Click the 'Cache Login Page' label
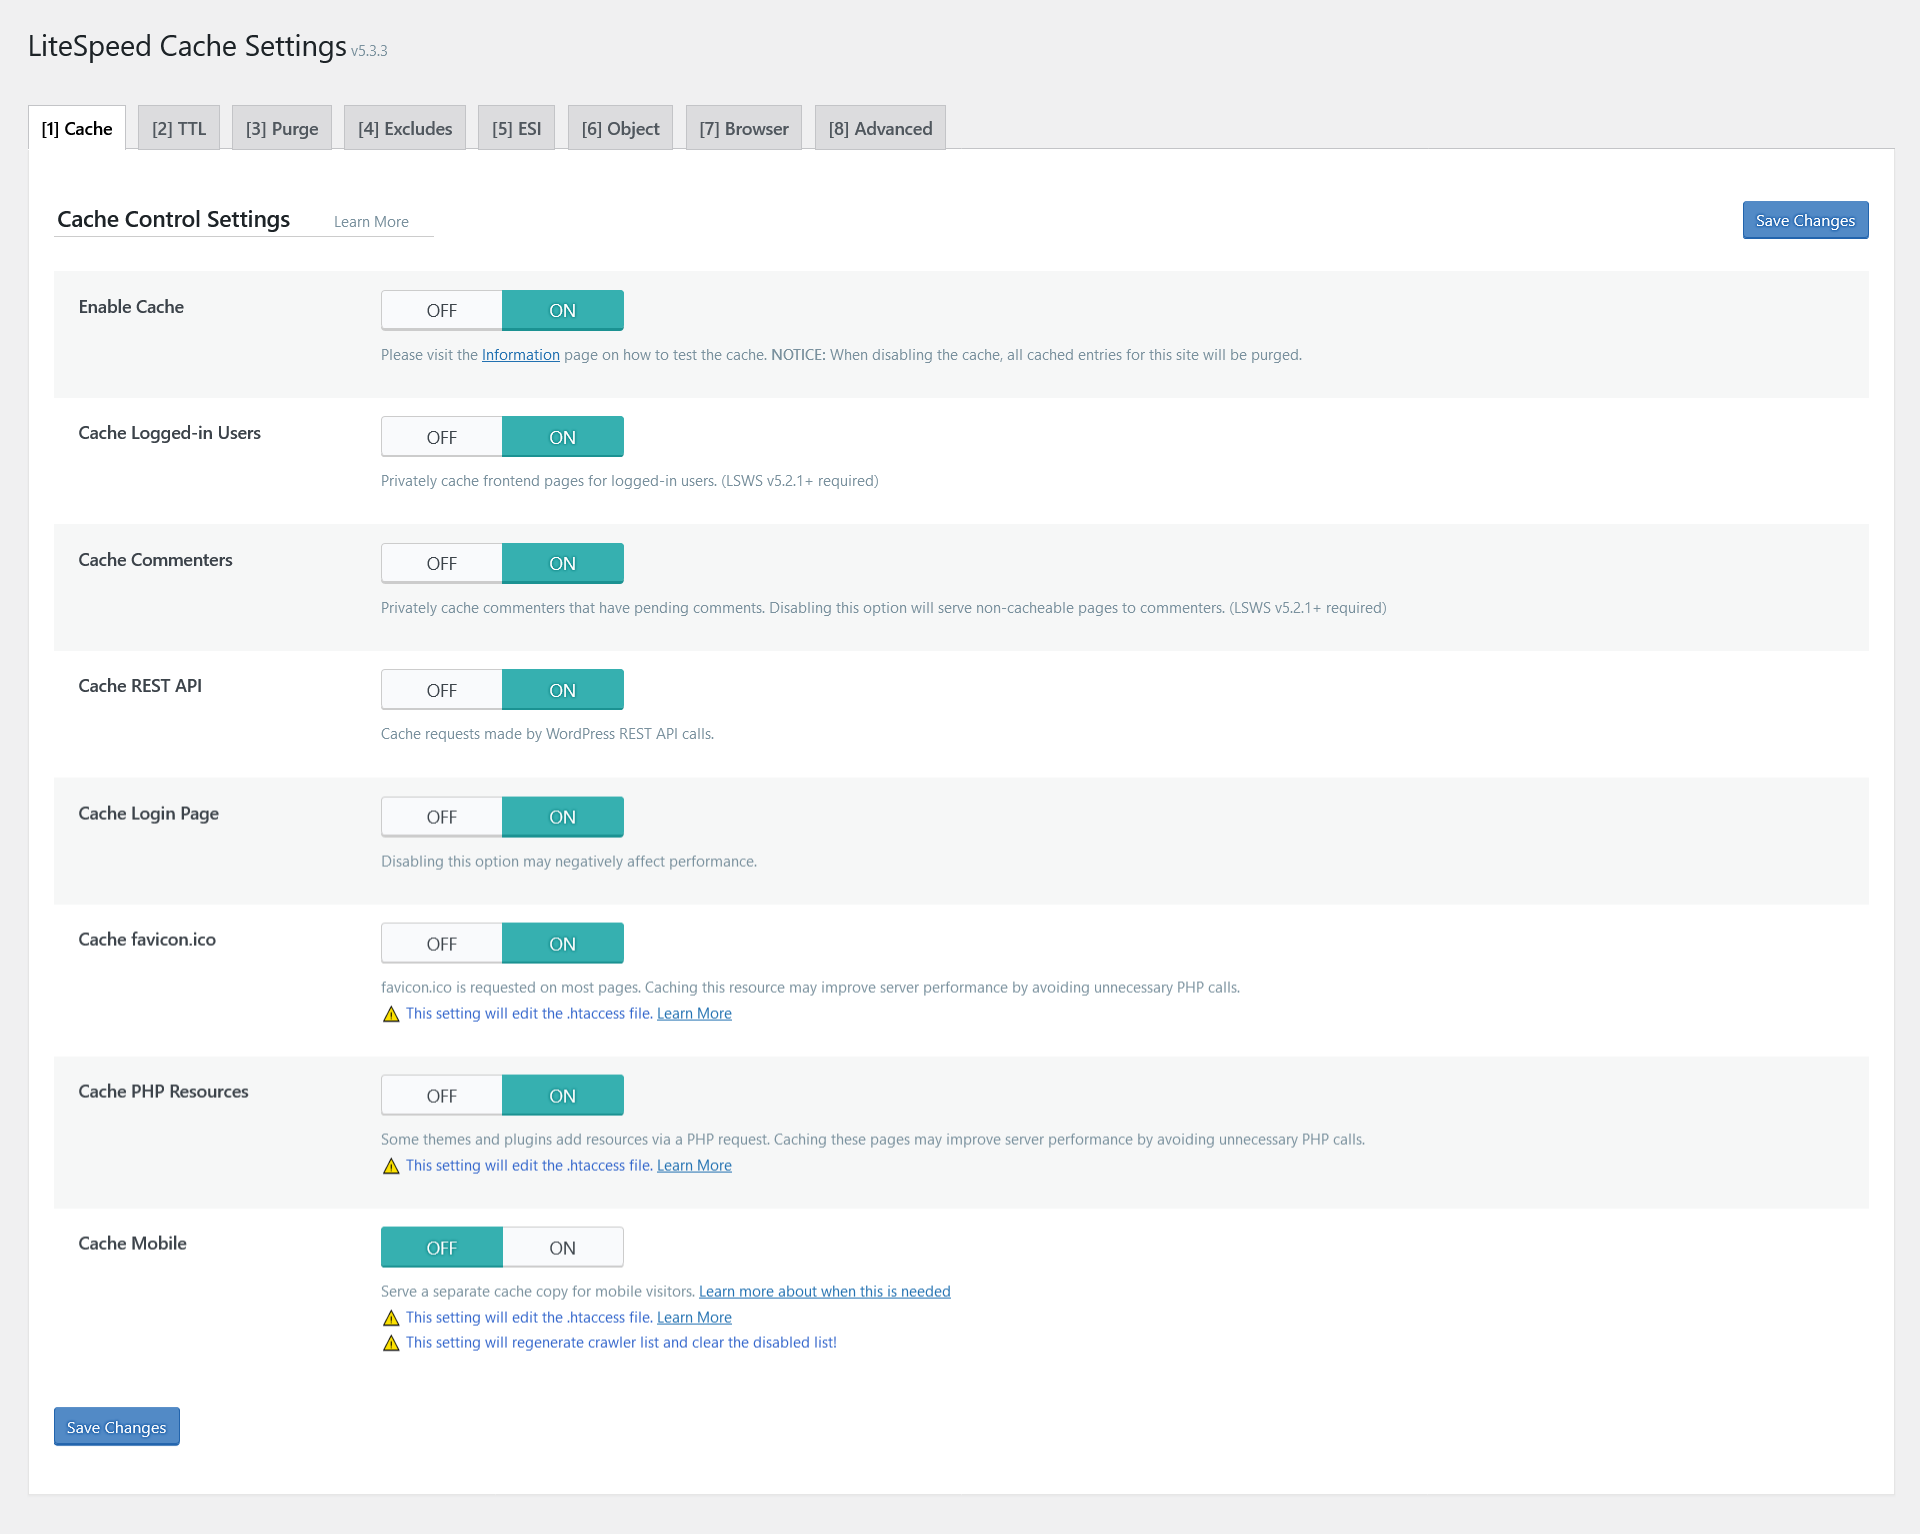1920x1534 pixels. coord(149,814)
